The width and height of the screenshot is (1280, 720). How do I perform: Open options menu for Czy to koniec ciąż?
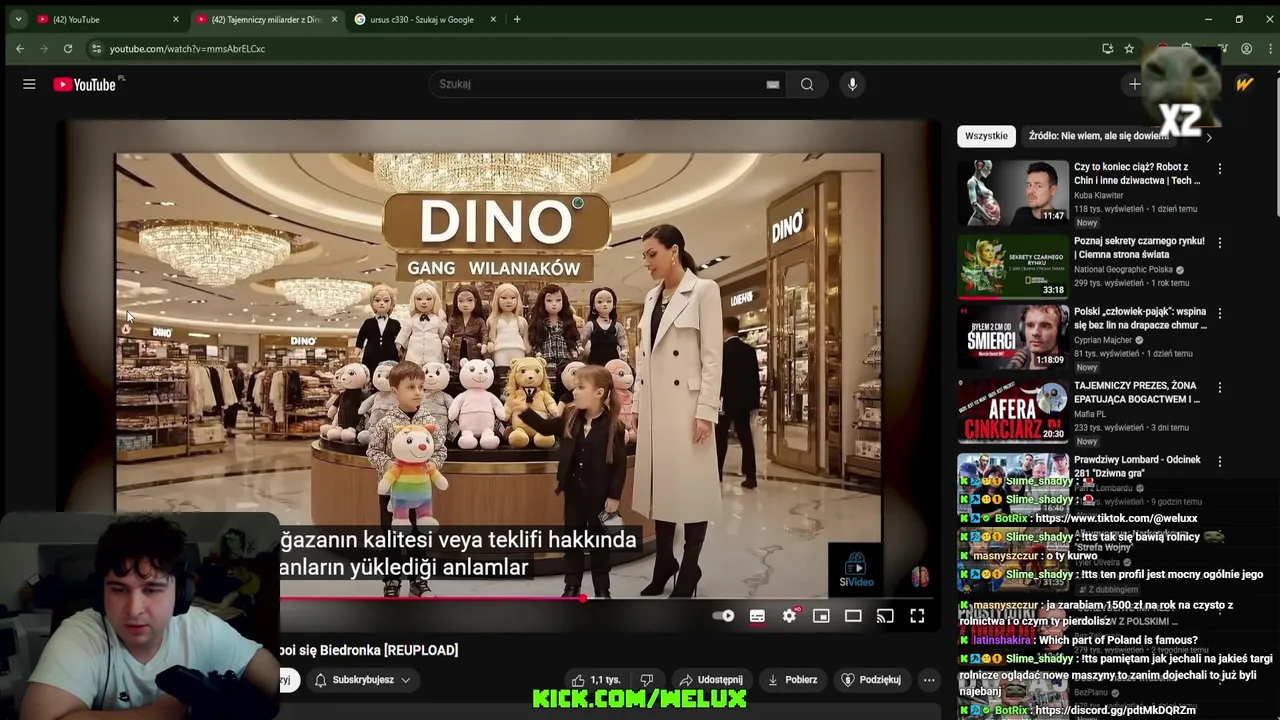click(1219, 169)
